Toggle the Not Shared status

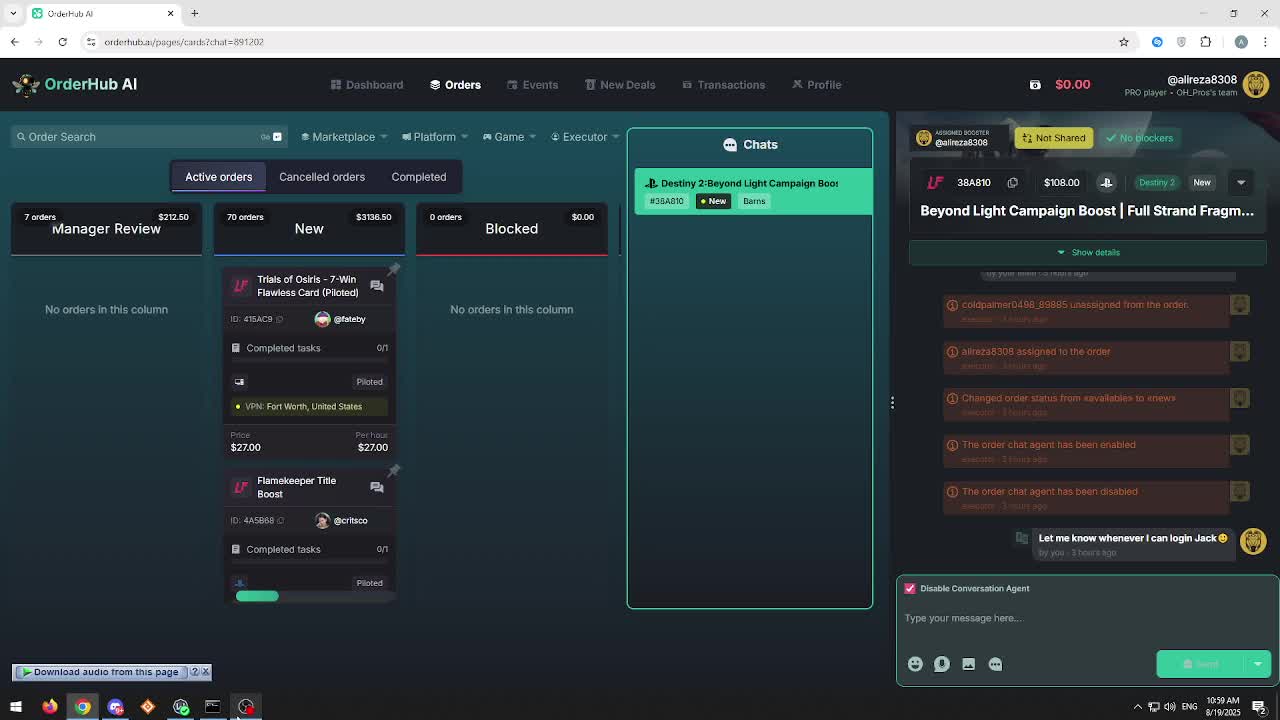point(1052,138)
